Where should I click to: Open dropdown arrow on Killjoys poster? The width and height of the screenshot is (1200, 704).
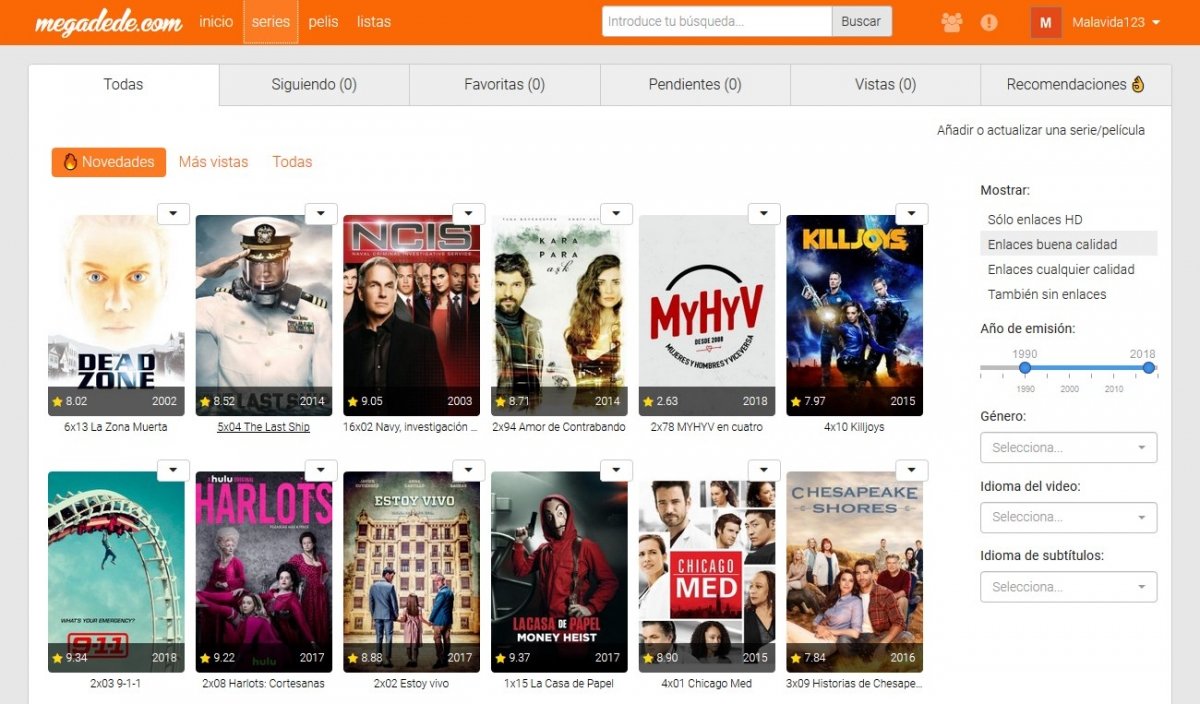point(912,213)
